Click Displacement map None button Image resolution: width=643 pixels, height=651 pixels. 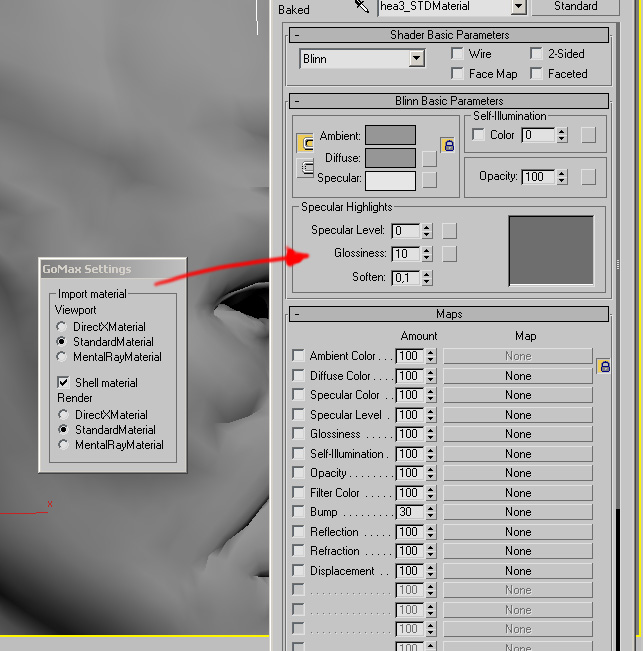tap(518, 571)
